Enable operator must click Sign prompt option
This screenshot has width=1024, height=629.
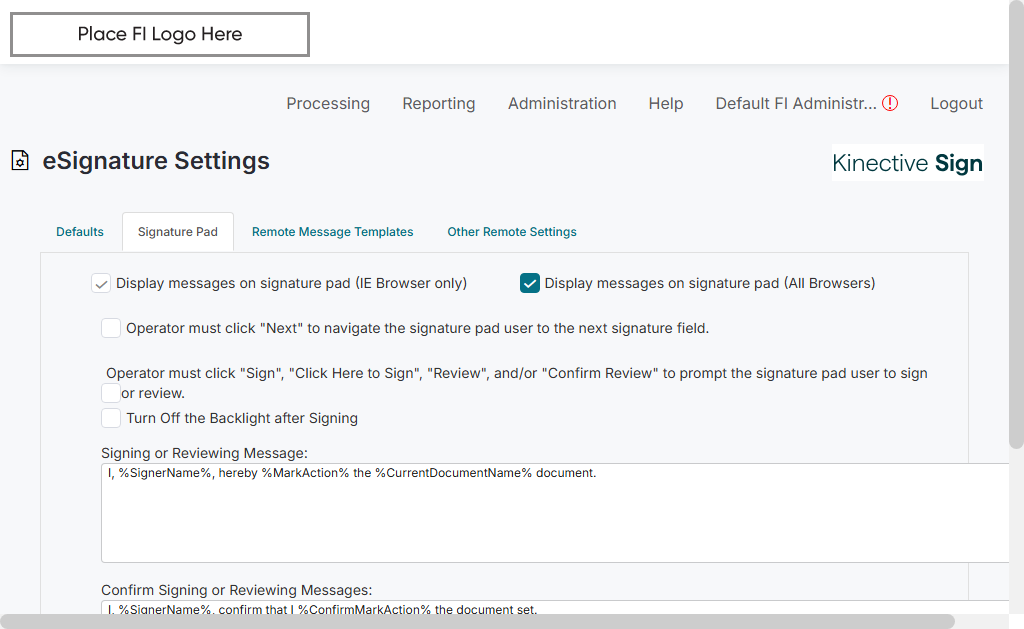click(111, 393)
